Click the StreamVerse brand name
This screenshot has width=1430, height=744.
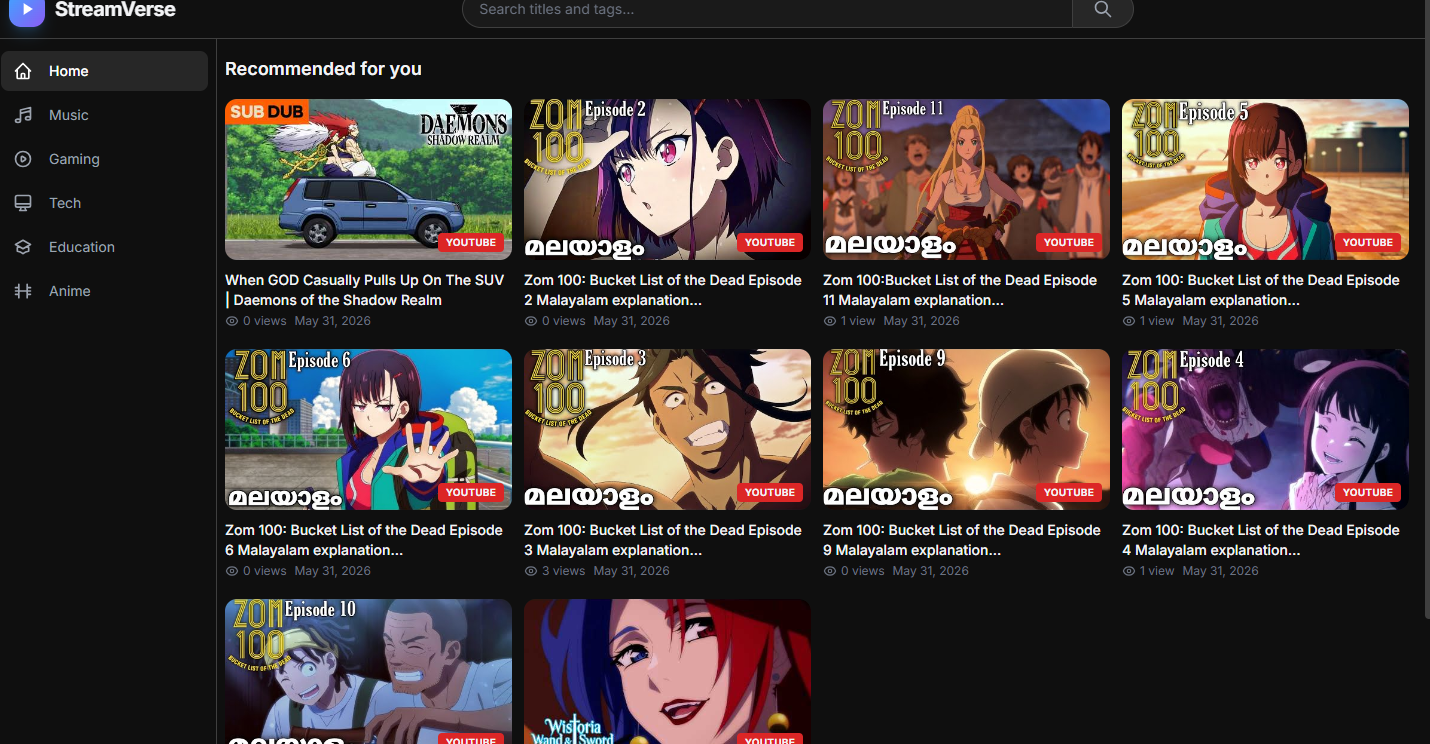click(115, 10)
